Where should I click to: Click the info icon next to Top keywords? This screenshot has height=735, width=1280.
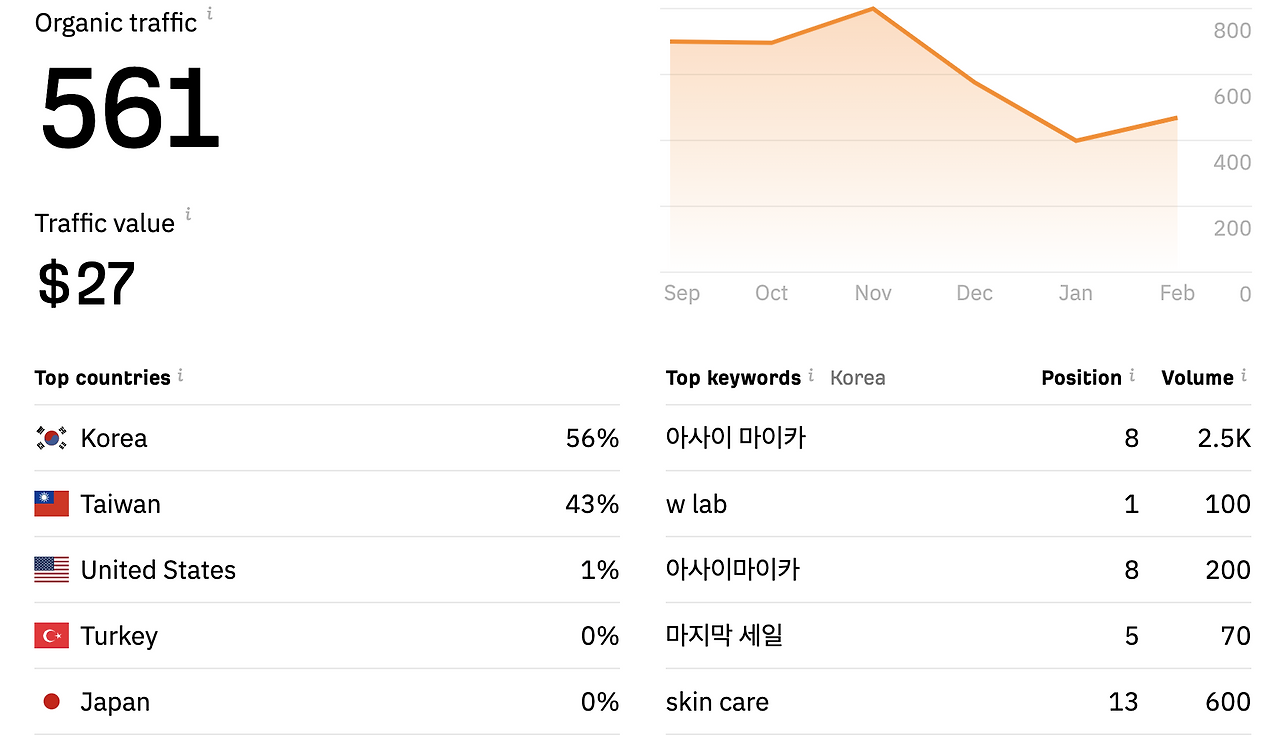coord(811,375)
